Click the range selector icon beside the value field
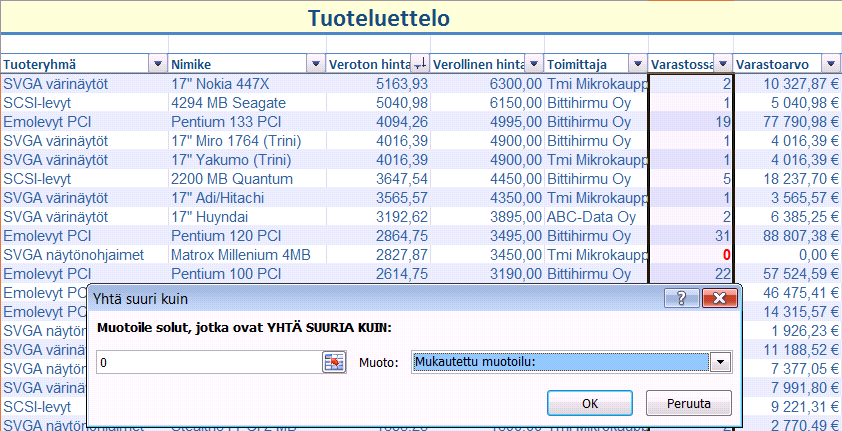Screen dimensions: 842x431 [x=333, y=362]
